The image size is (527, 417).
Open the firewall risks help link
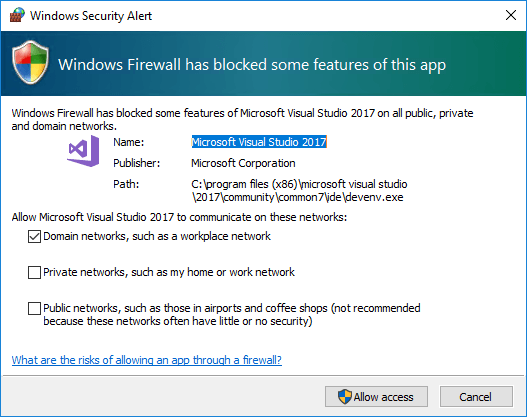click(x=147, y=360)
